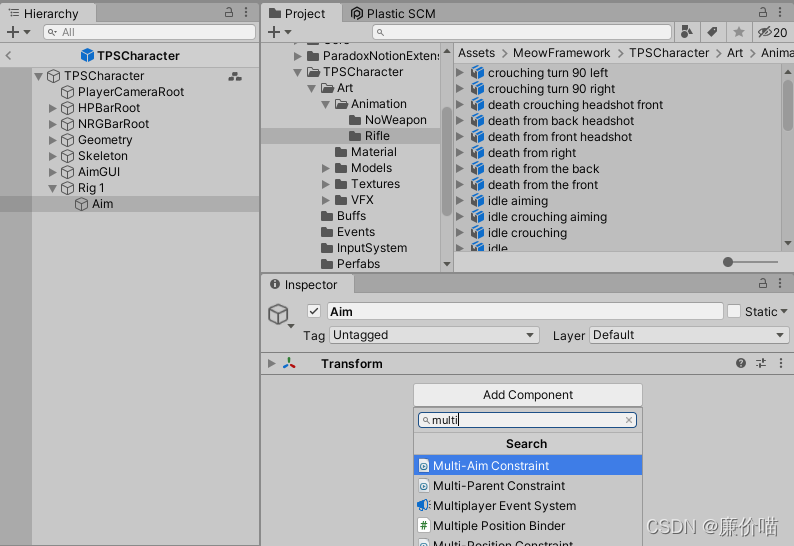Select the Multi-Parent Constraint component

pos(528,486)
